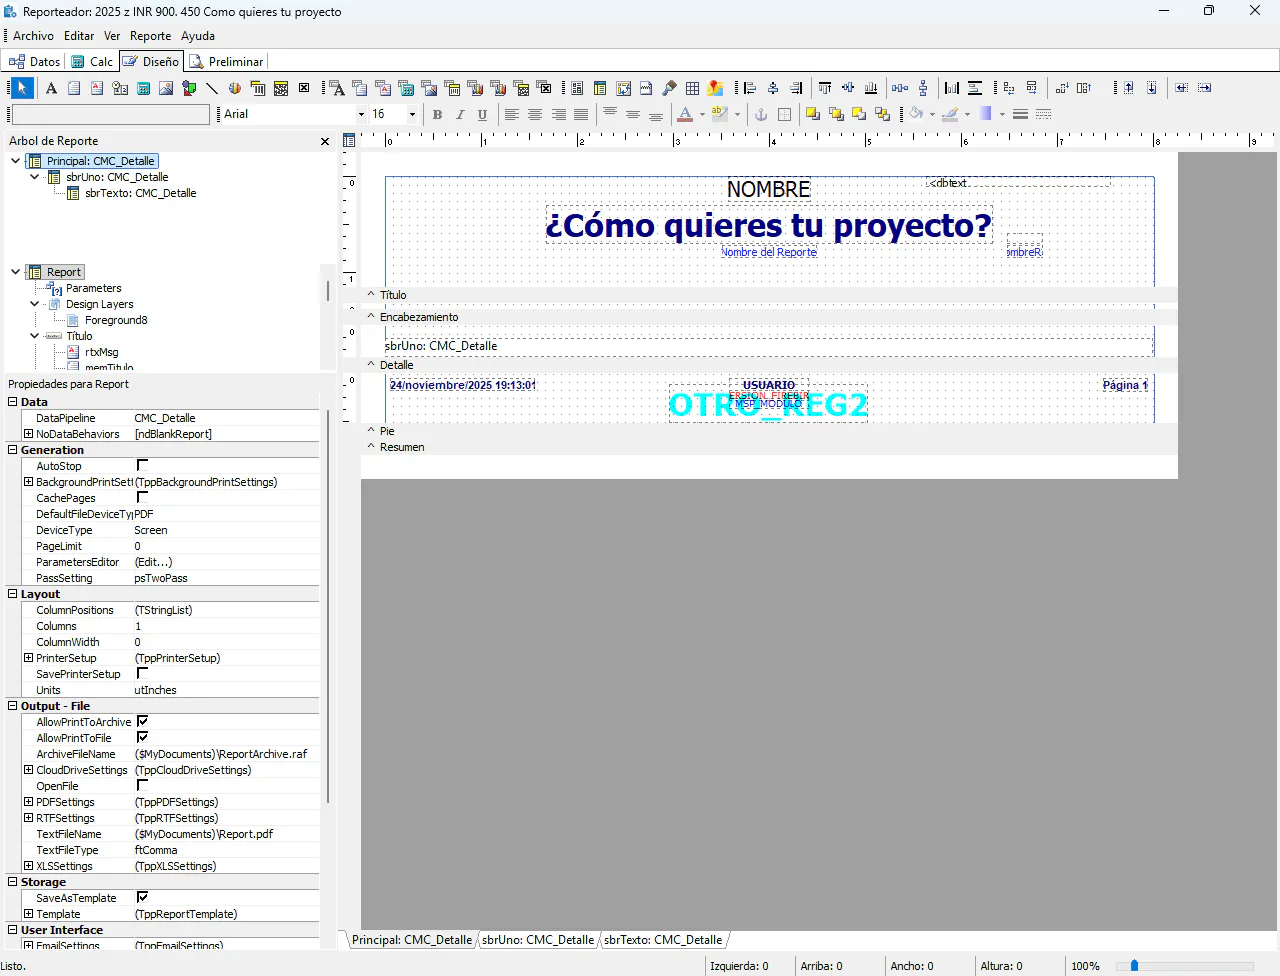The image size is (1280, 976).
Task: Click the align bottom edges icon
Action: 871,88
